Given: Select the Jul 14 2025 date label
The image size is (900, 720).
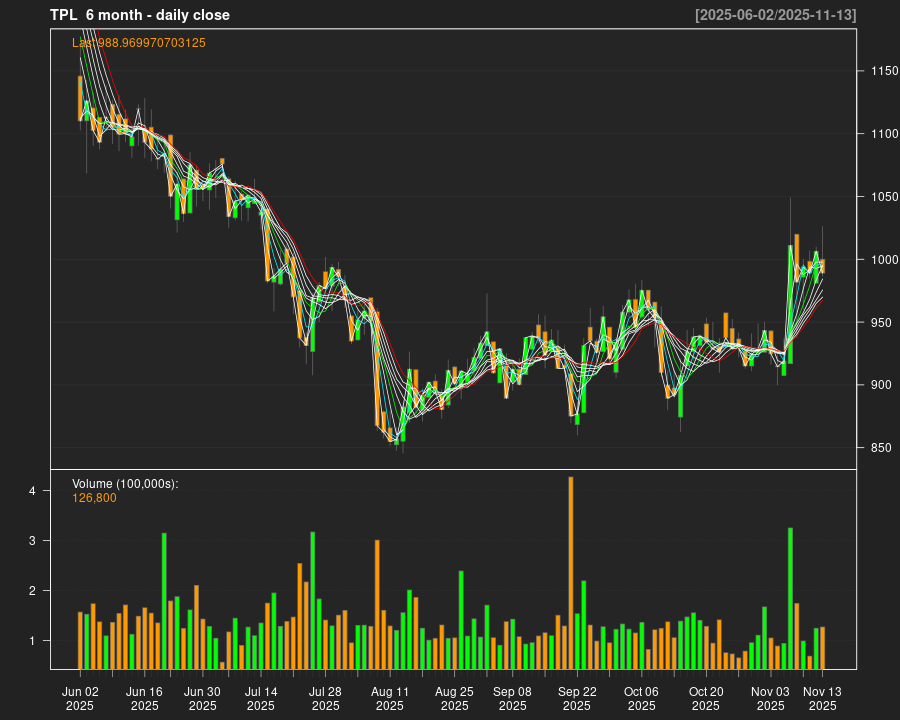Looking at the screenshot, I should click(x=261, y=698).
